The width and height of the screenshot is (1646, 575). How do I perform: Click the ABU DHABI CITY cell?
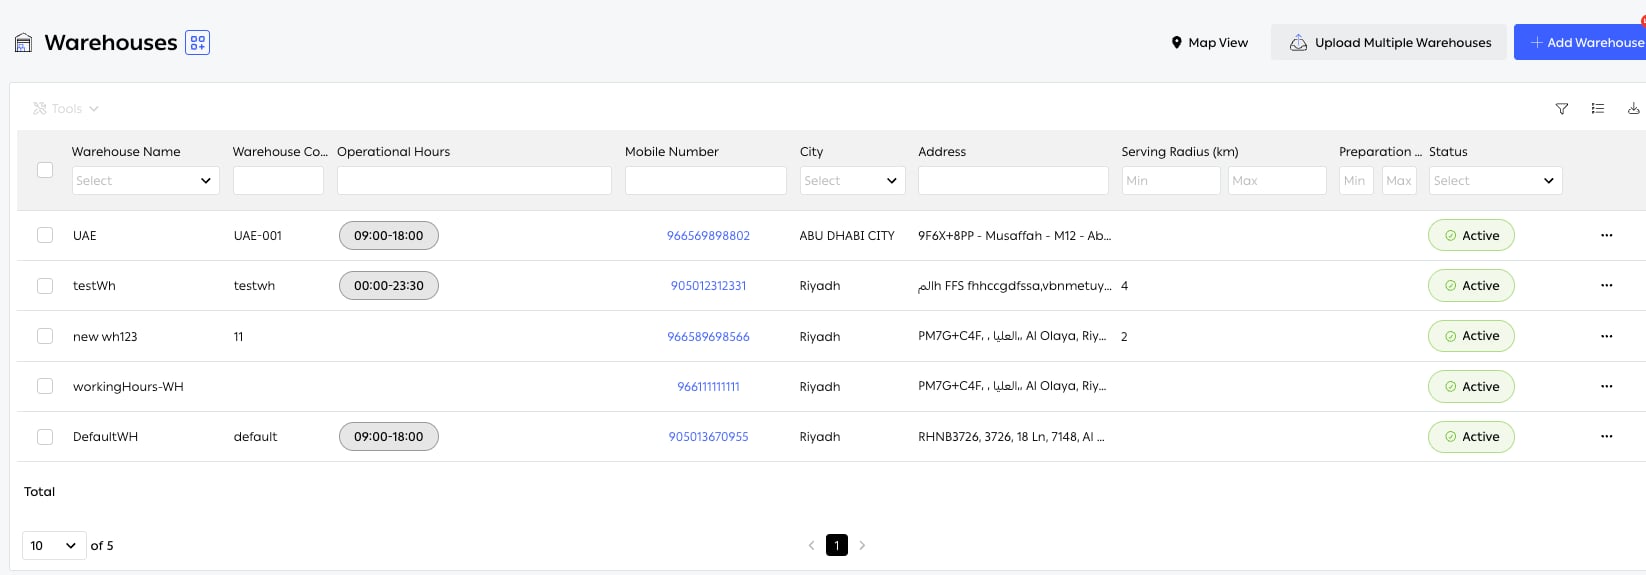pos(847,236)
